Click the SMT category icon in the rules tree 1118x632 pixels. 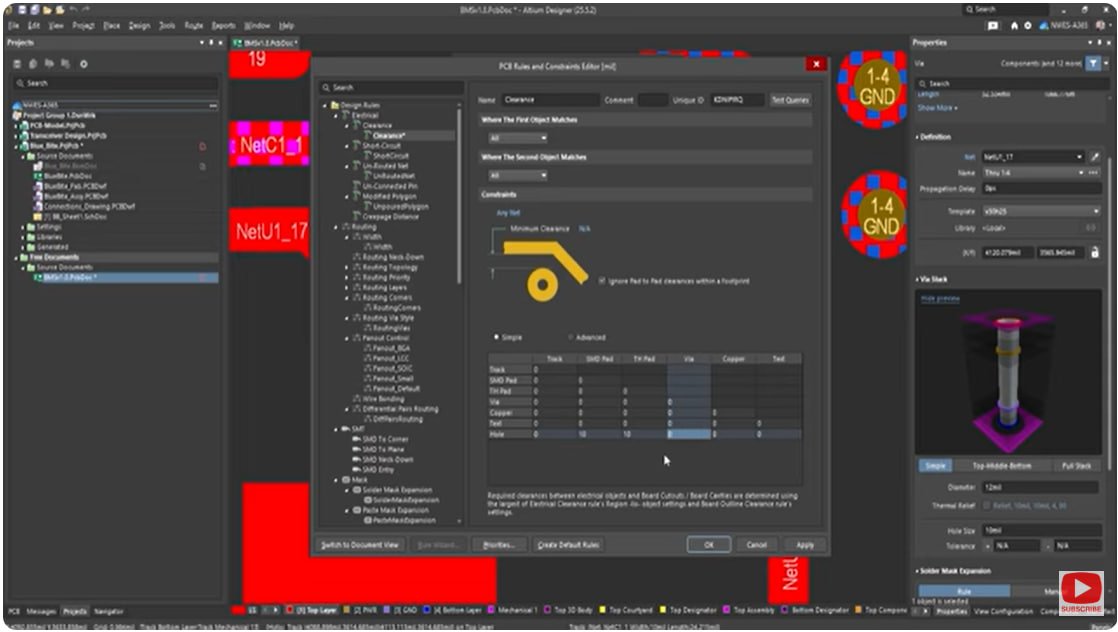point(346,429)
